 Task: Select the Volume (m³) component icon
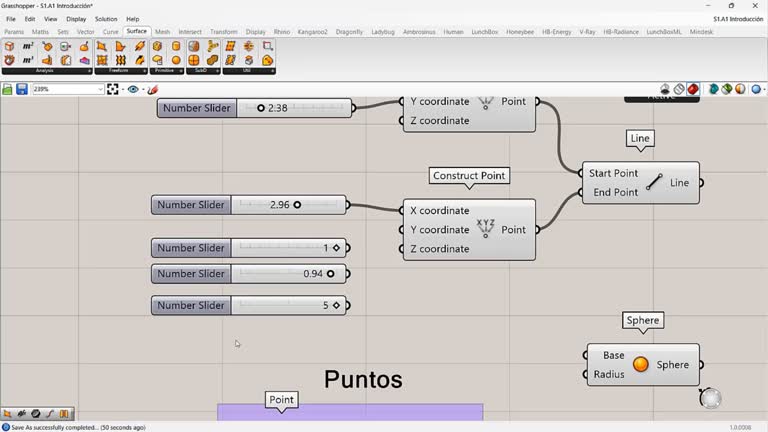(x=28, y=60)
